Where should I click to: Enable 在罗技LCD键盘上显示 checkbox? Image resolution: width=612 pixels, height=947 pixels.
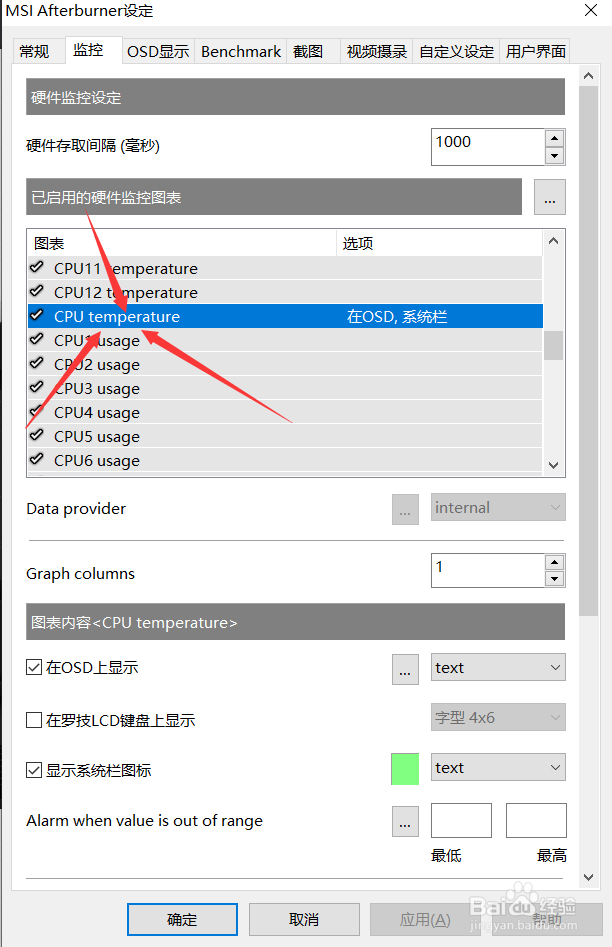[34, 720]
